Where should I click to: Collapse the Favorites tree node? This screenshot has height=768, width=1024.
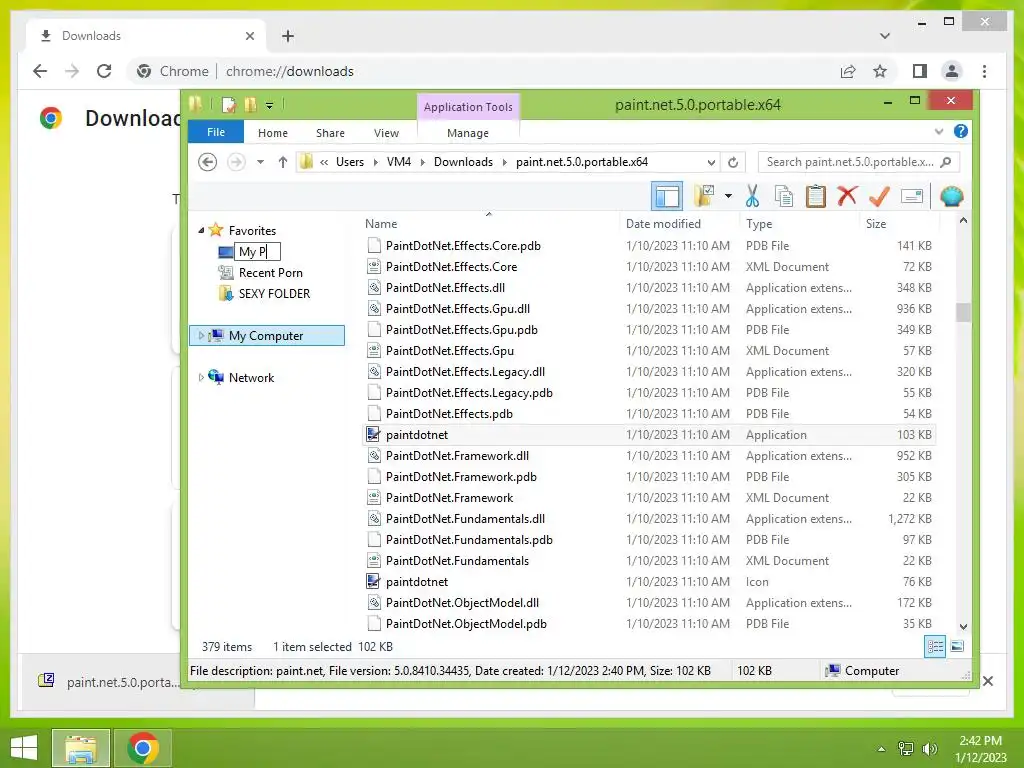pyautogui.click(x=201, y=230)
